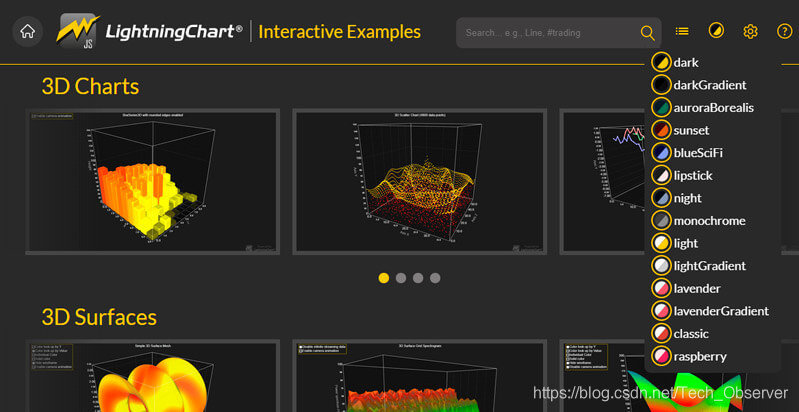Toggle the theme selector icon in header
799x412 pixels.
point(716,31)
